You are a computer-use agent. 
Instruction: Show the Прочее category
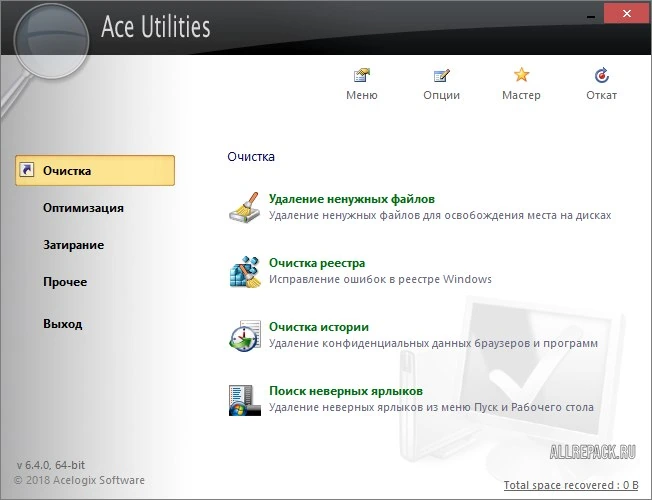(x=65, y=282)
